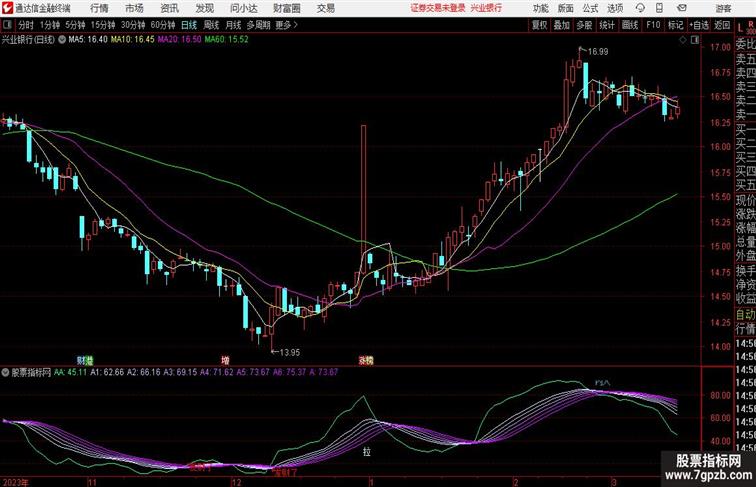Click the 财 event marker on the timeline

(81, 360)
